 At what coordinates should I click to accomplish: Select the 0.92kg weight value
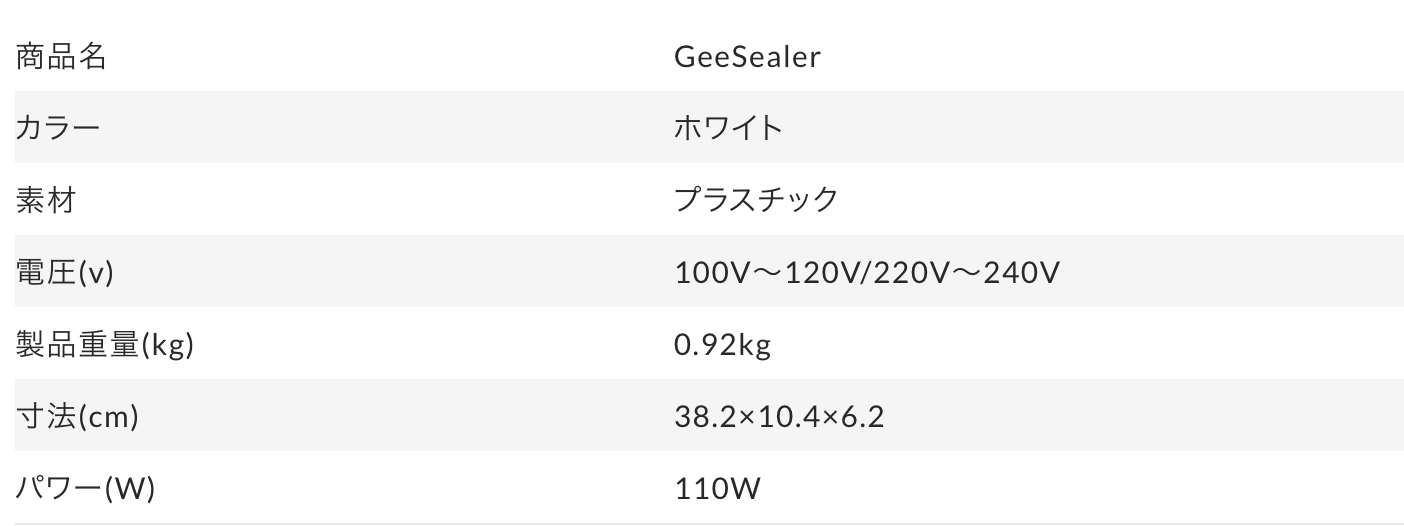pos(722,344)
